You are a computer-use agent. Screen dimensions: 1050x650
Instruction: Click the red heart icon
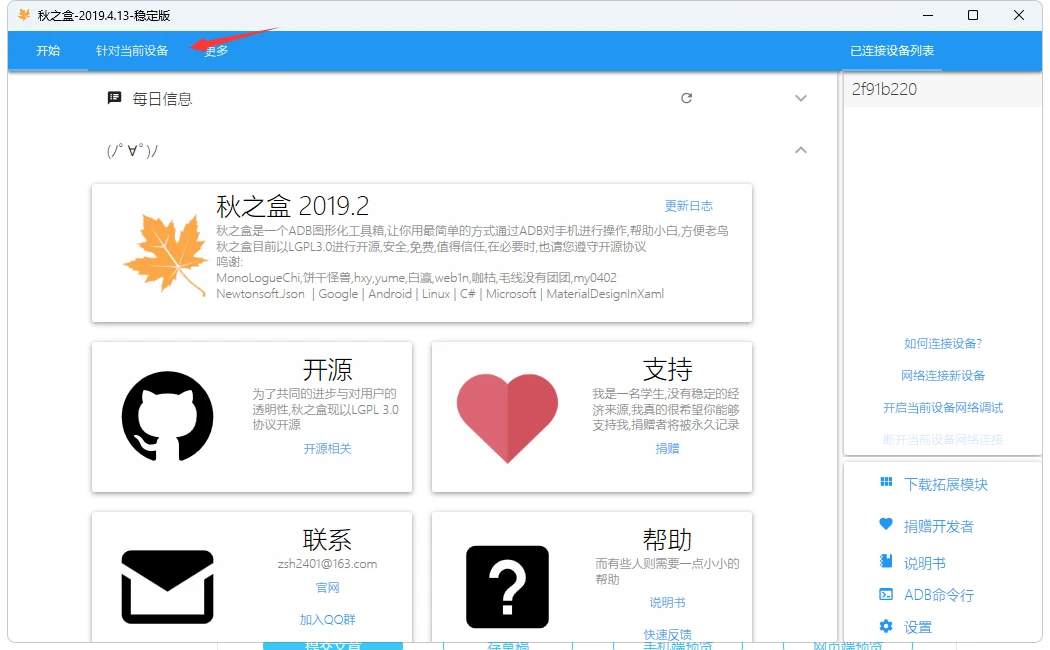pos(507,418)
